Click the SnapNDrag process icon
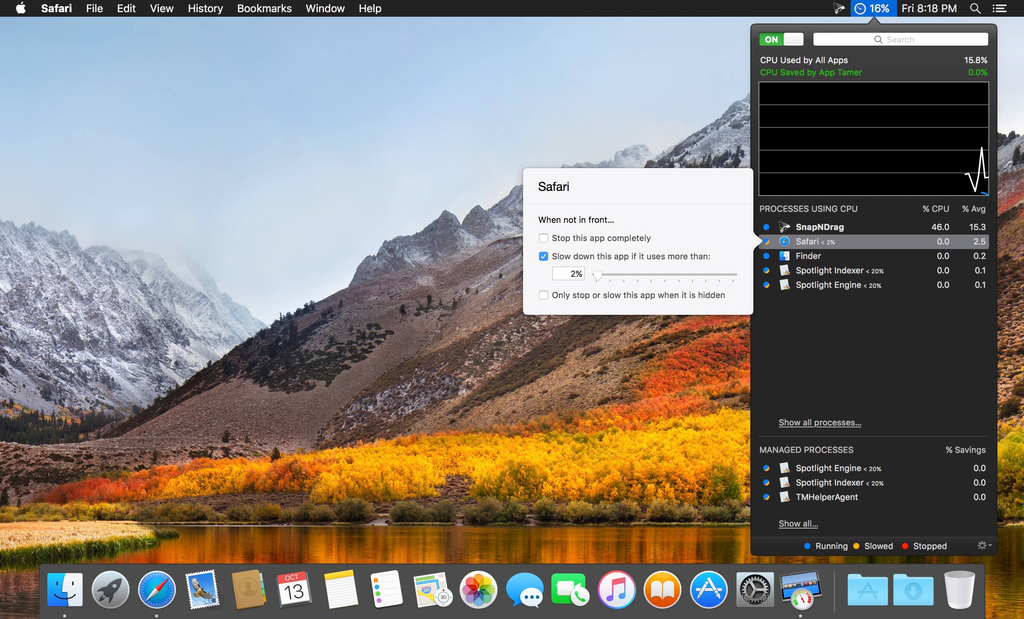 (785, 227)
